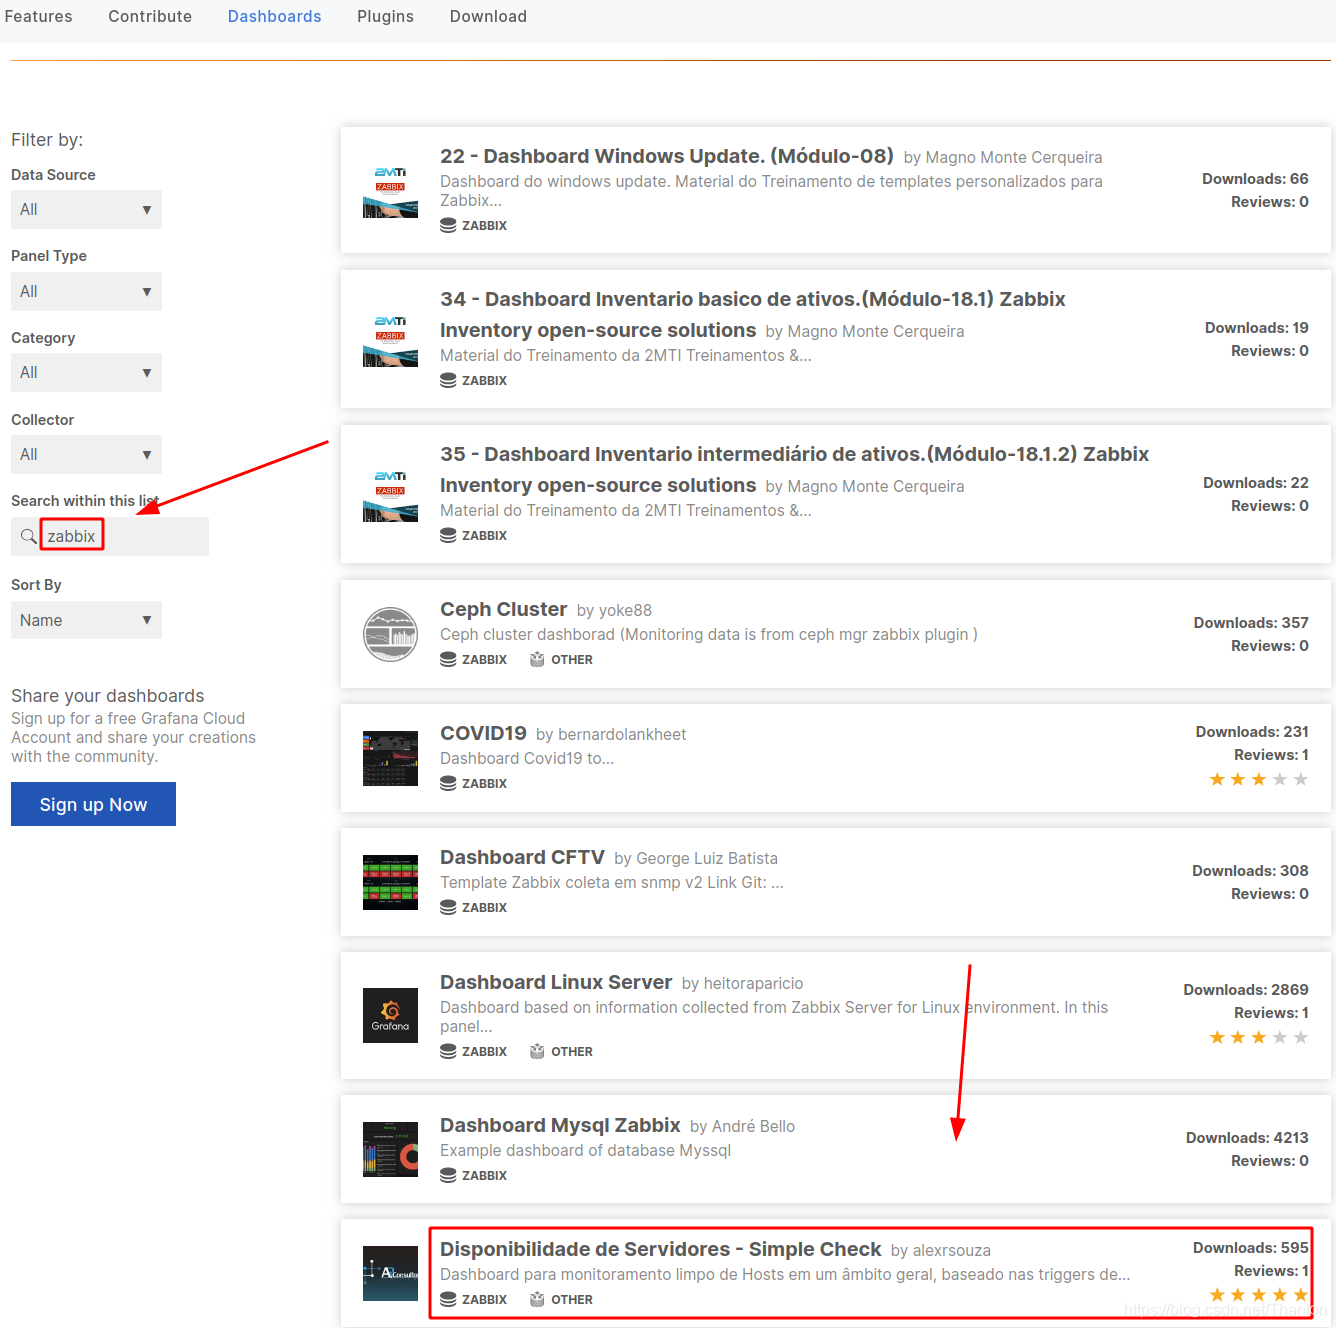Open the Features nav item
1336x1328 pixels.
(x=38, y=16)
